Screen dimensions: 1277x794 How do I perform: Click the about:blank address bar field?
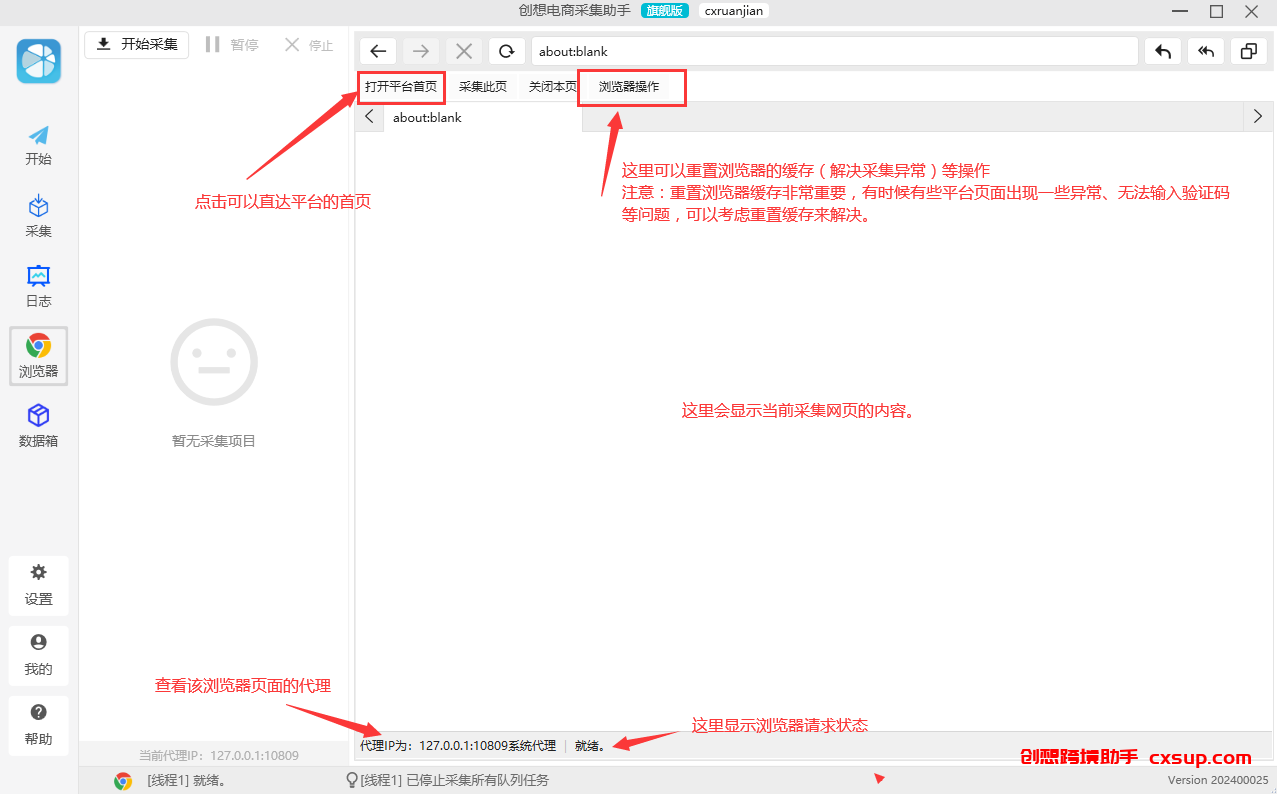pyautogui.click(x=834, y=51)
